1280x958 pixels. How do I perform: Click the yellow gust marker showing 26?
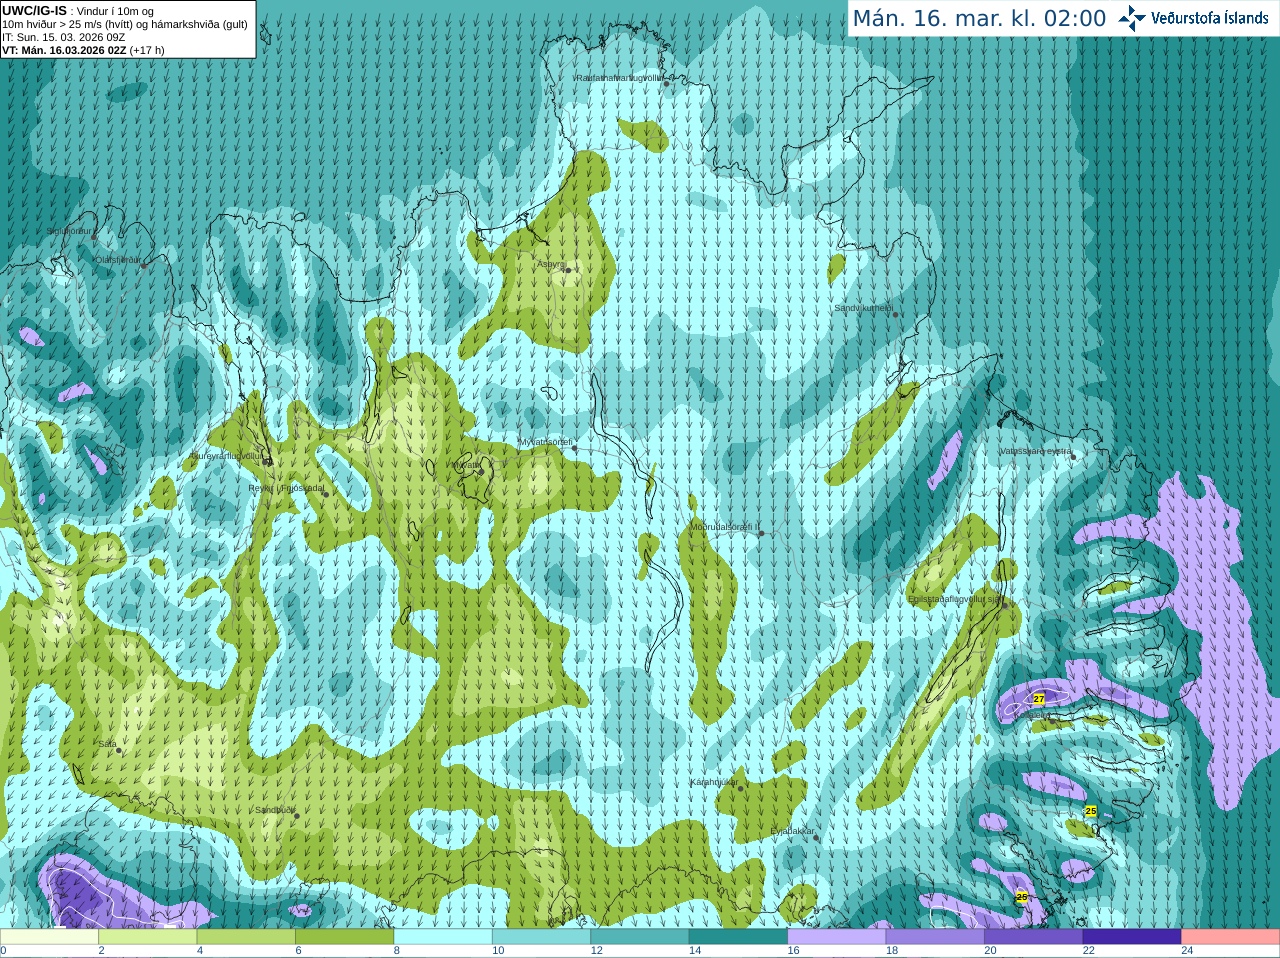1022,897
